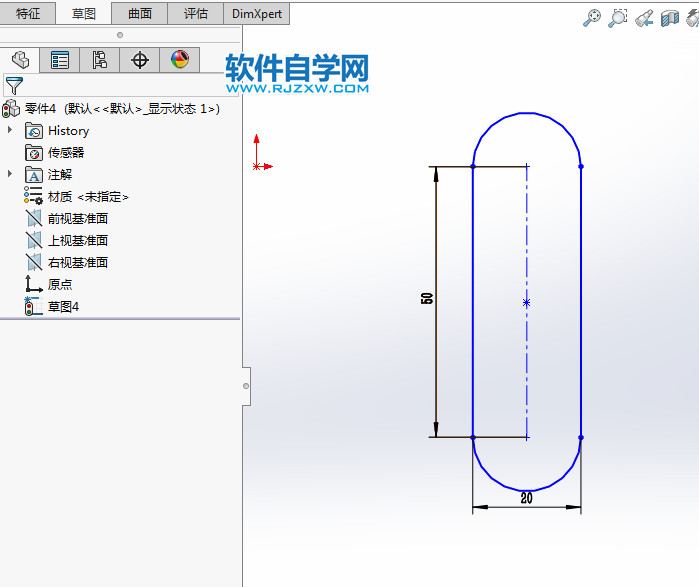Expand the History folder
699x587 pixels.
(10, 130)
